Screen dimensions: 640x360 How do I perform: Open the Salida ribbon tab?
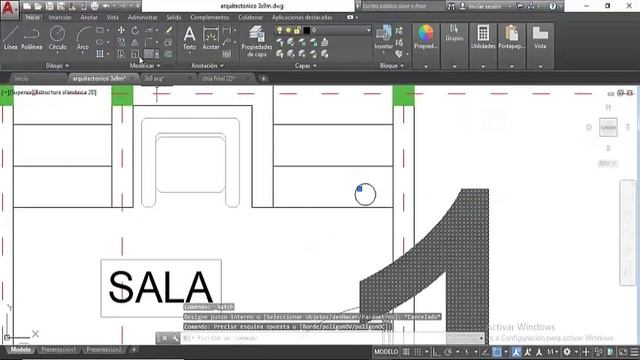tap(173, 18)
